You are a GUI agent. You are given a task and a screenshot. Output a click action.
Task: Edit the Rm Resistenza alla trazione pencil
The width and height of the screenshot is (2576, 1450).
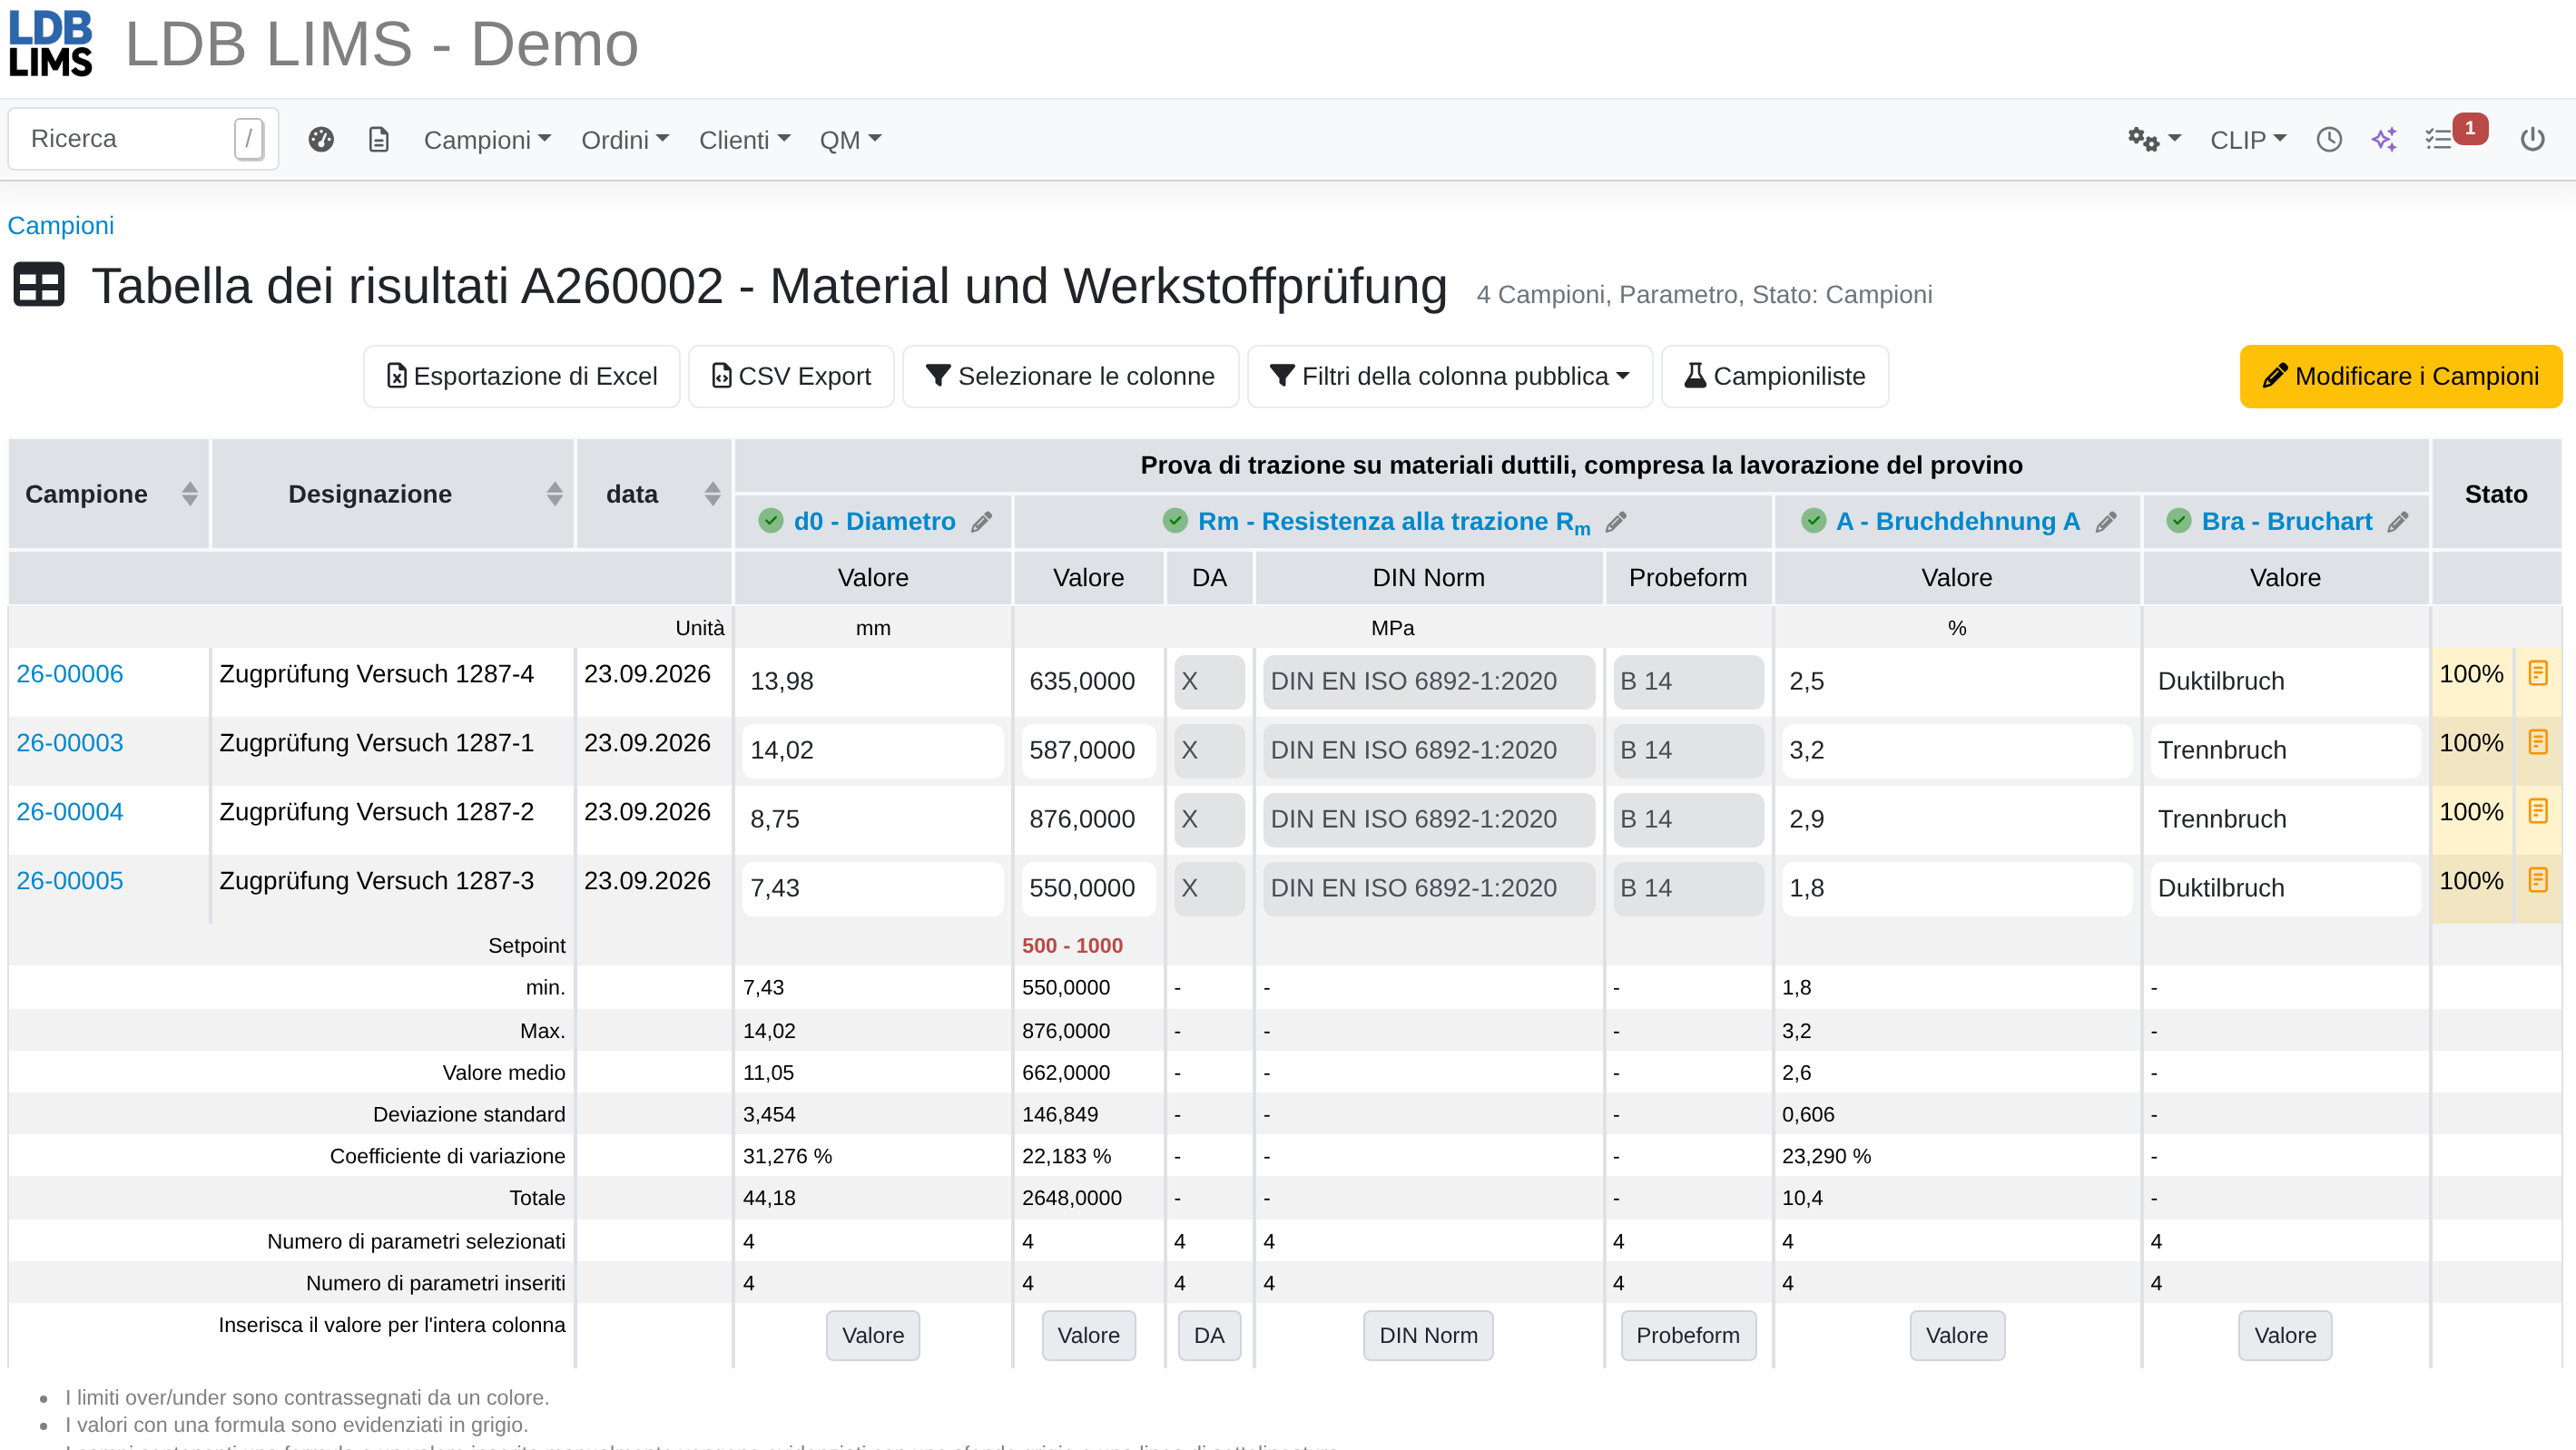1616,522
